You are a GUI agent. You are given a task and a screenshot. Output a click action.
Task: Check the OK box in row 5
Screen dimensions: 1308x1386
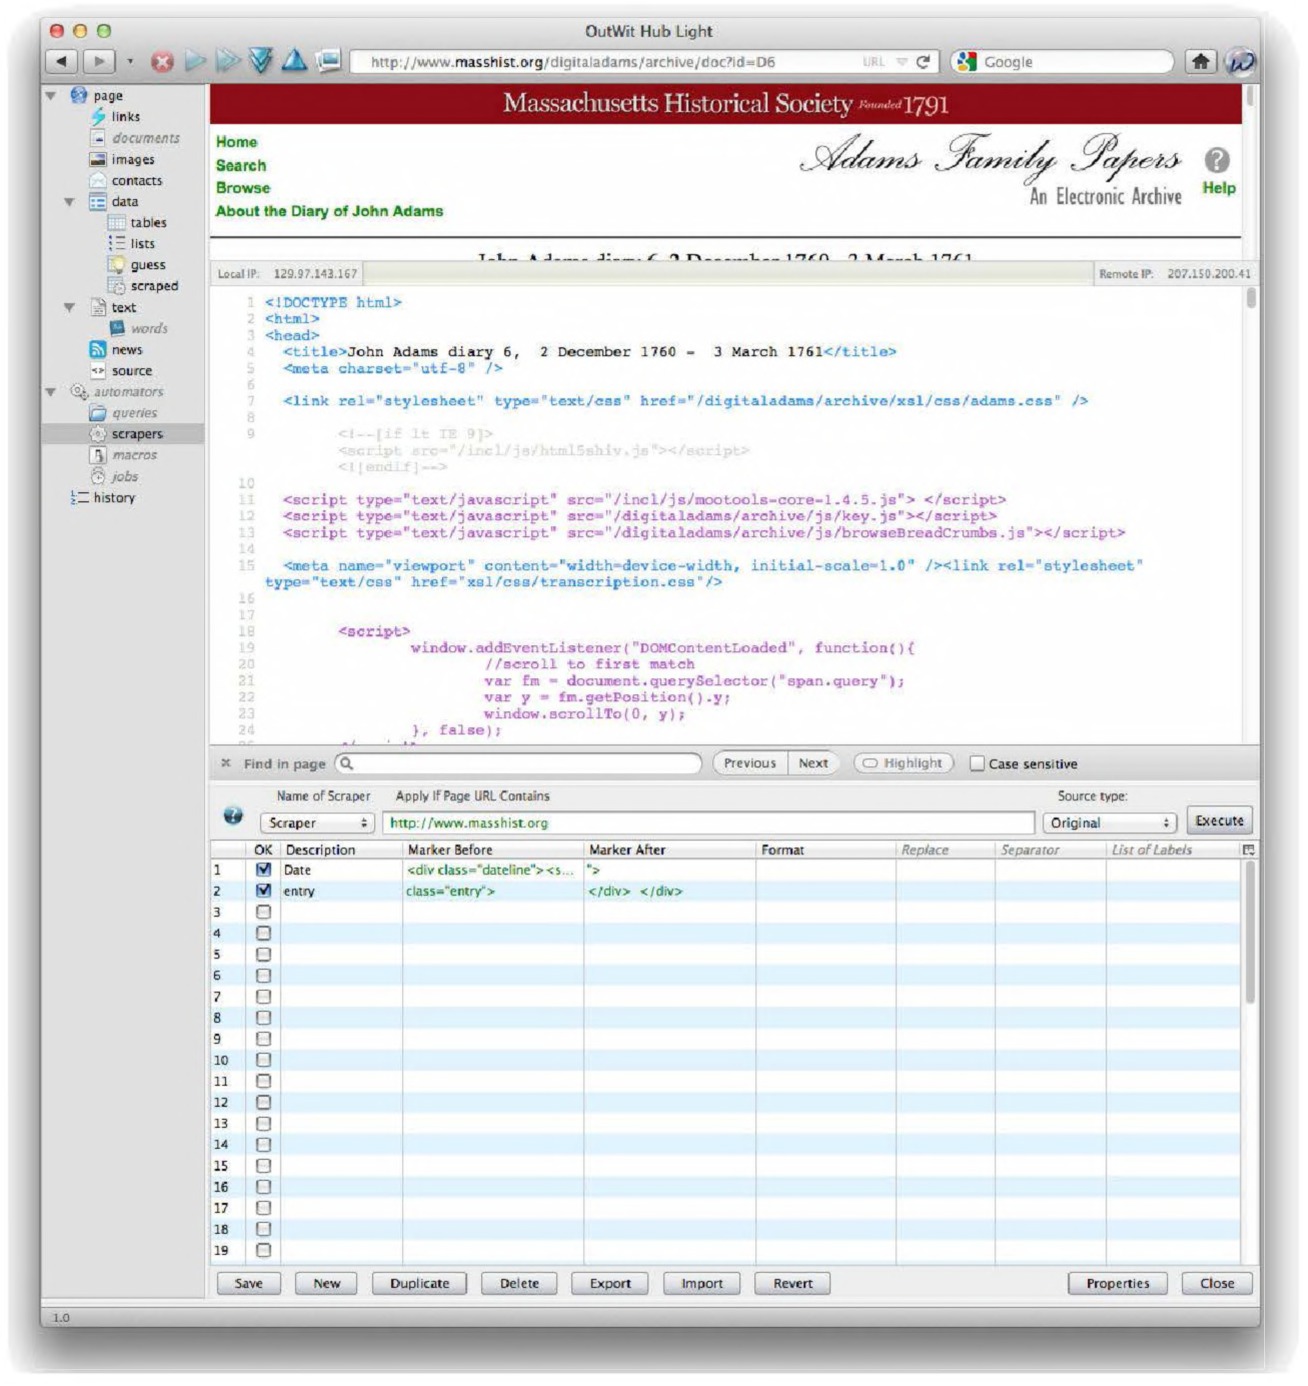coord(263,954)
